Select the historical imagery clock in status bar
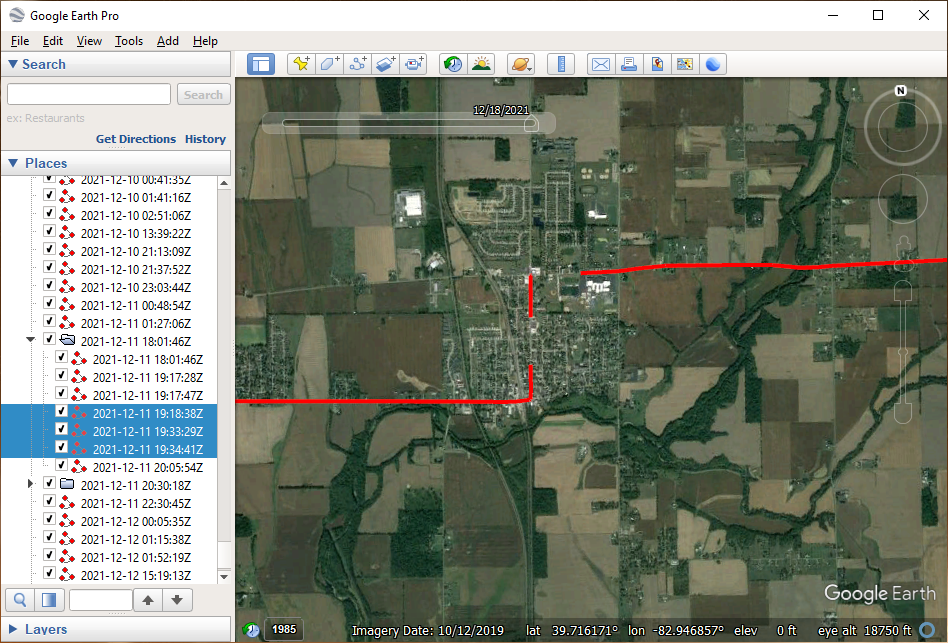948x643 pixels. pos(252,630)
